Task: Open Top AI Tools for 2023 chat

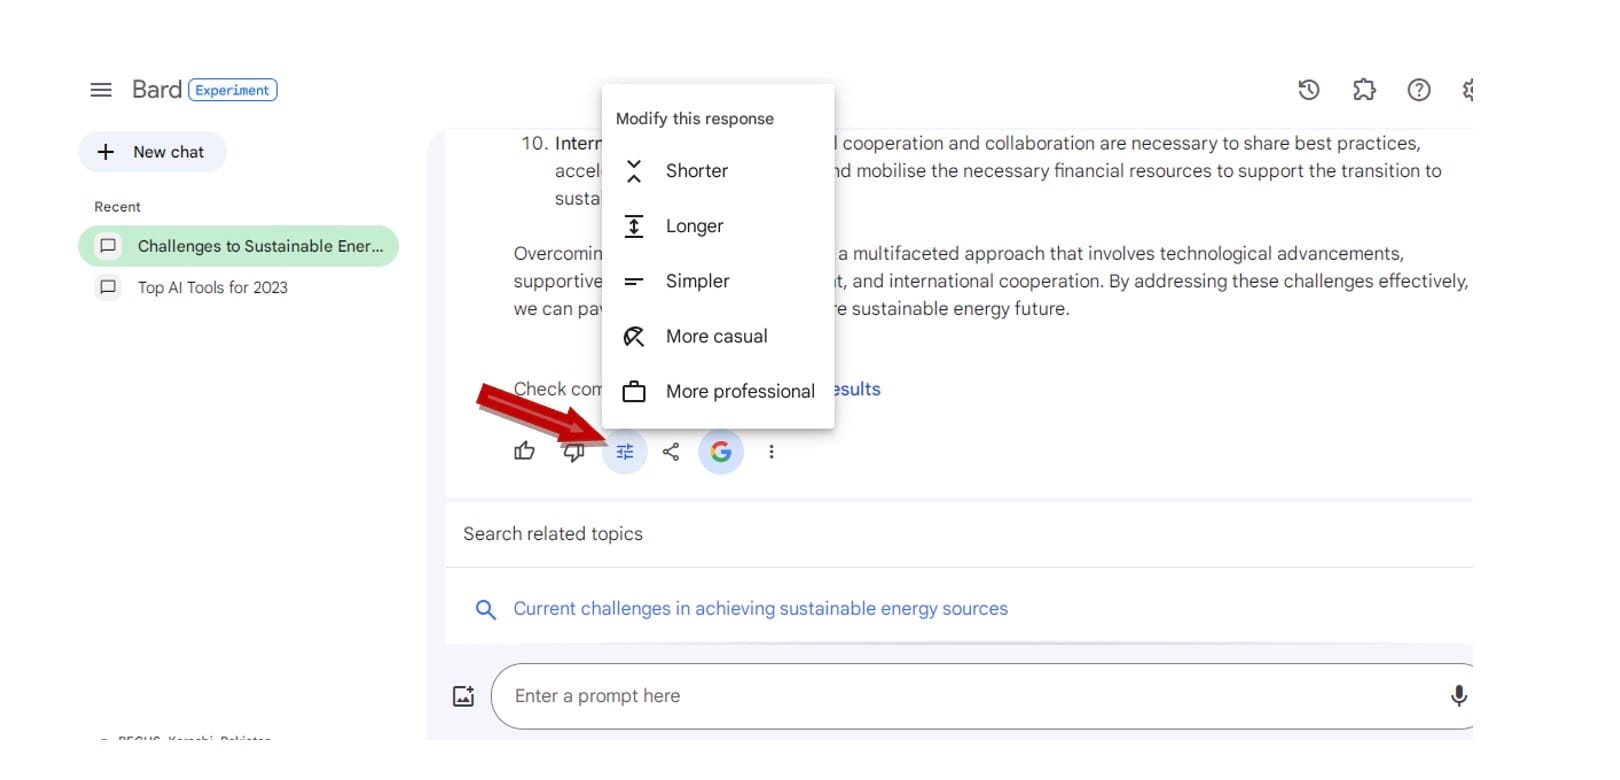Action: point(212,288)
